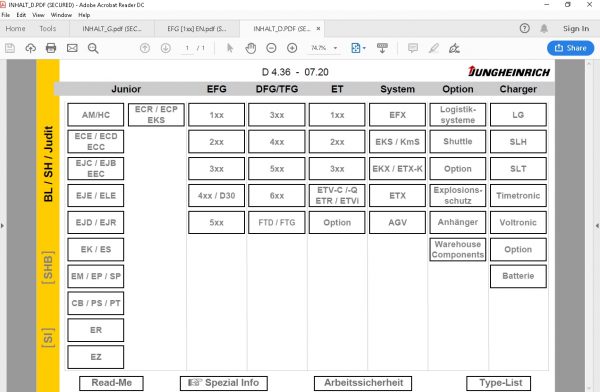Expand the left navigation pane arrow

2,226
